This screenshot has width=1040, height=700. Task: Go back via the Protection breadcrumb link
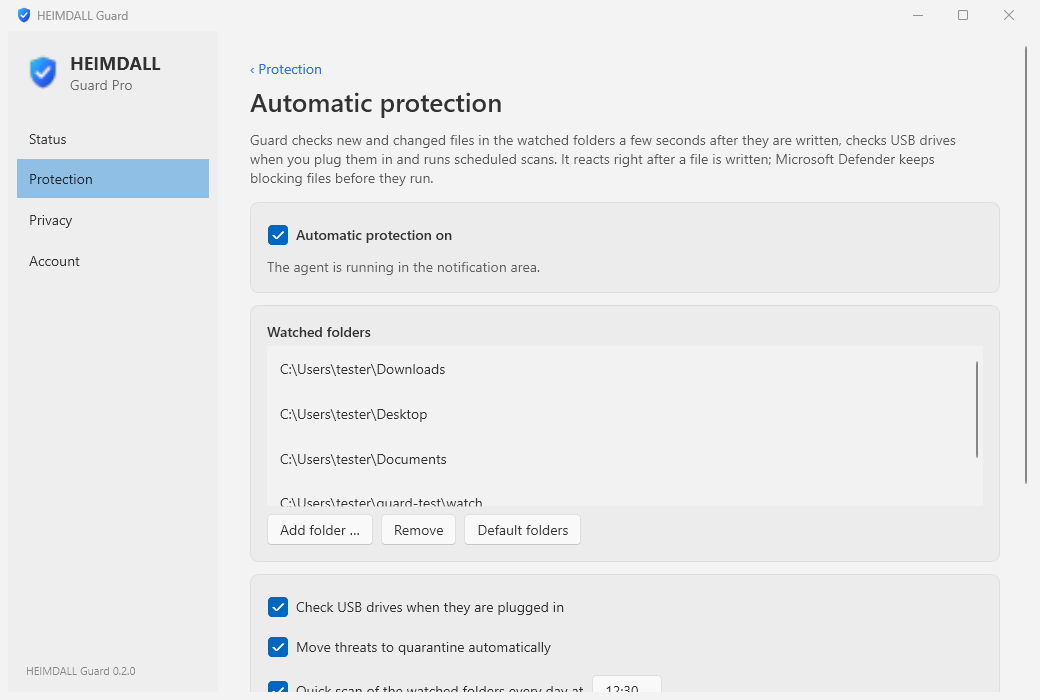click(x=286, y=69)
